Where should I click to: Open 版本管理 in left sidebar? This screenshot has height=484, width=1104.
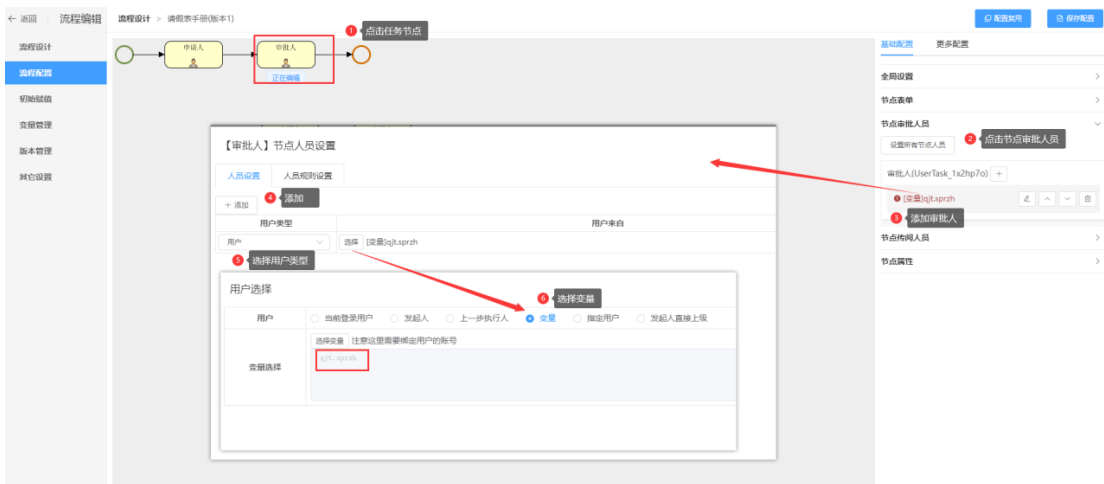point(56,151)
